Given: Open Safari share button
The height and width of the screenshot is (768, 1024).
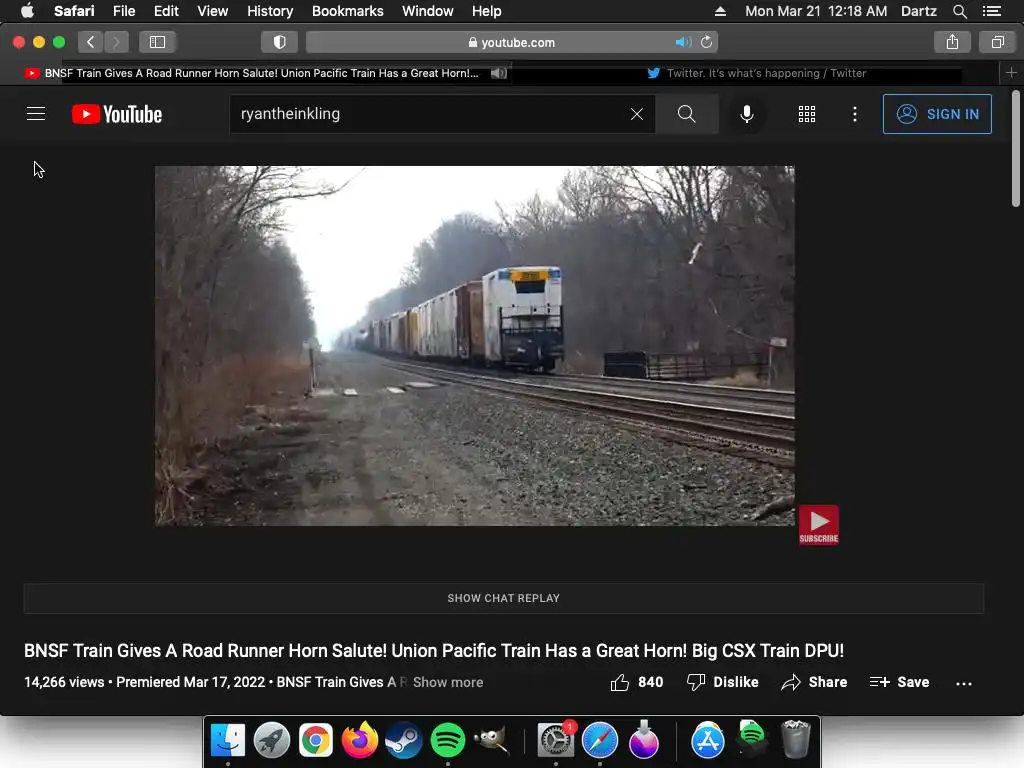Looking at the screenshot, I should point(952,42).
